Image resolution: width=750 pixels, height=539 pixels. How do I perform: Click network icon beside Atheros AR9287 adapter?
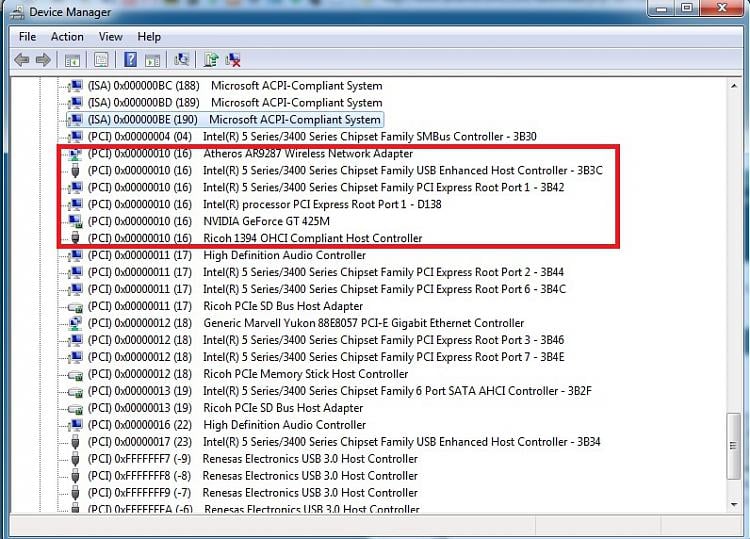tap(76, 154)
